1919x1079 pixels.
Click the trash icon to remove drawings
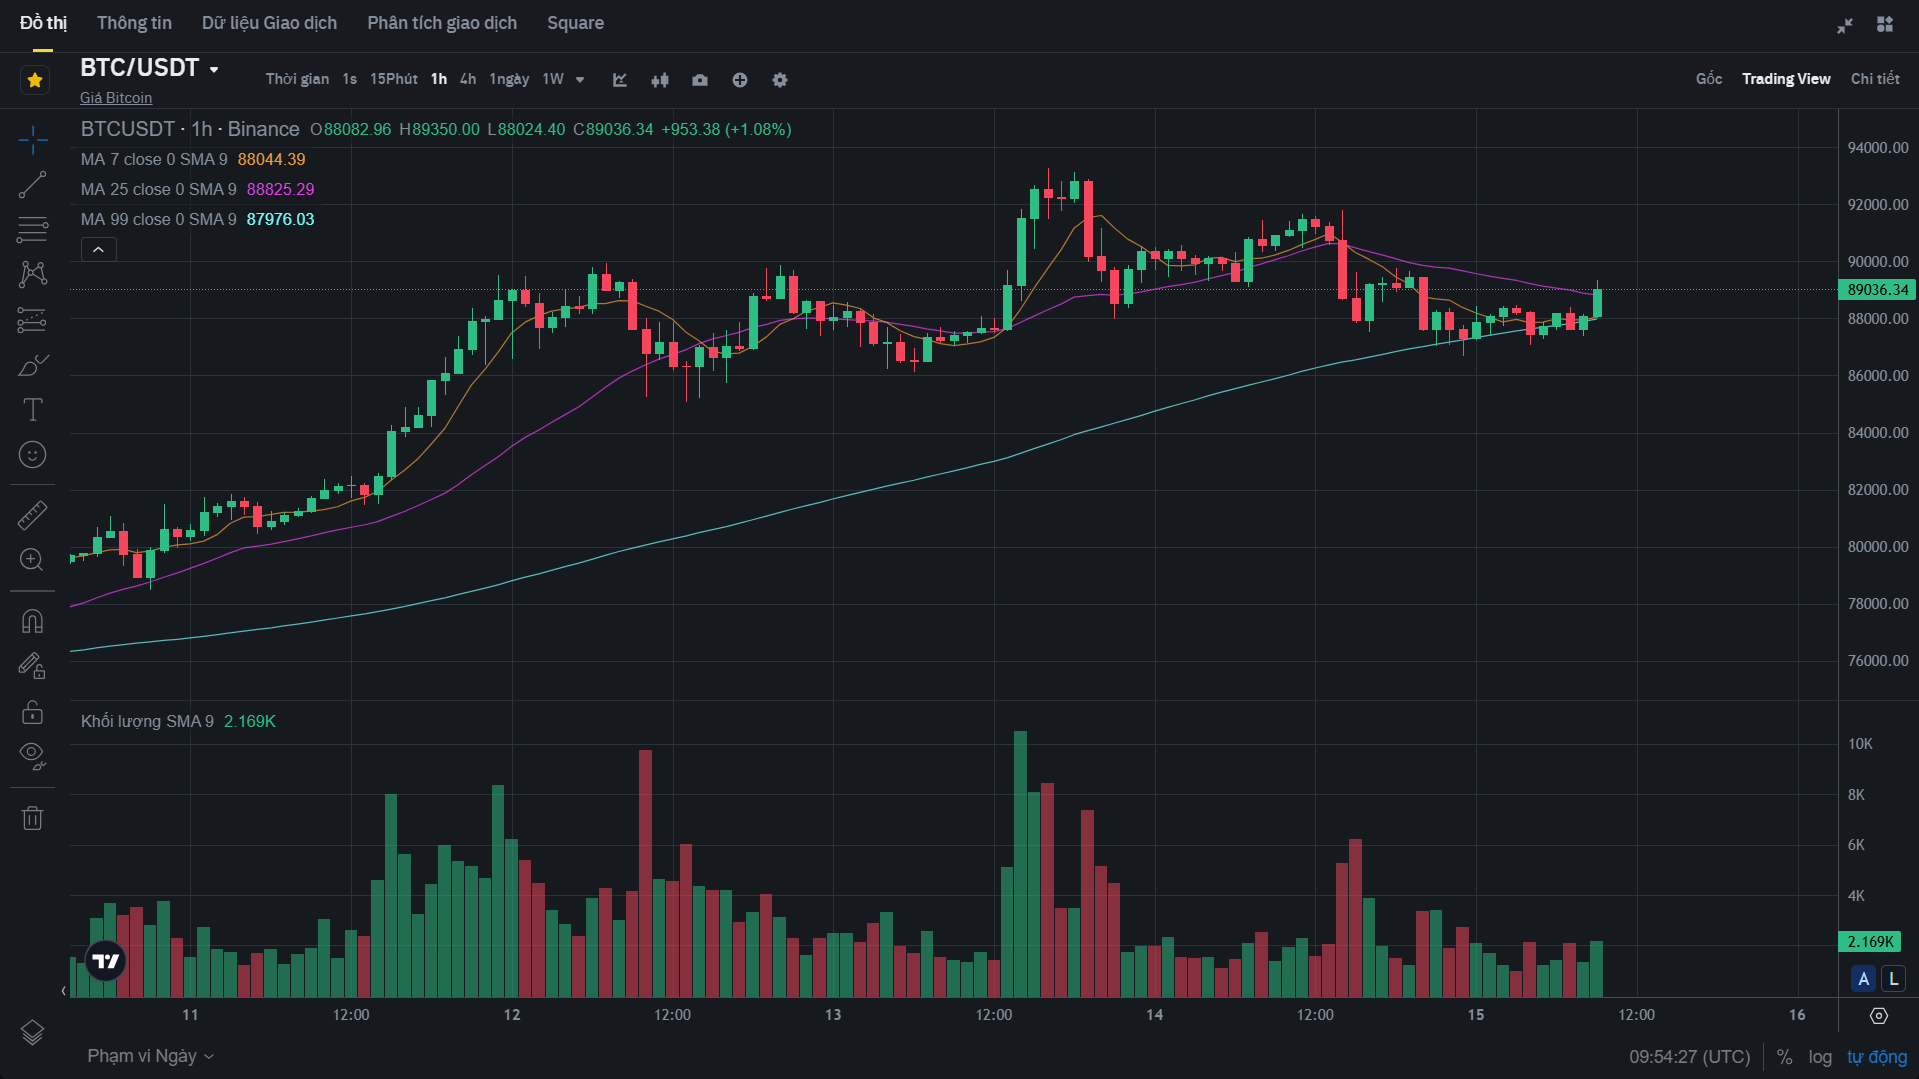[32, 818]
